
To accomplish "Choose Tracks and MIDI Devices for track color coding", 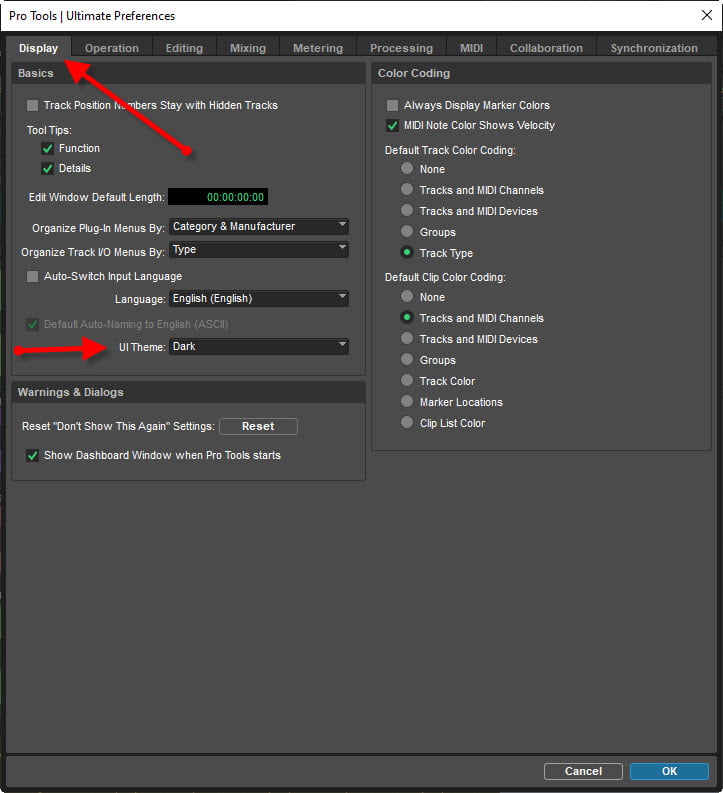I will pos(407,210).
